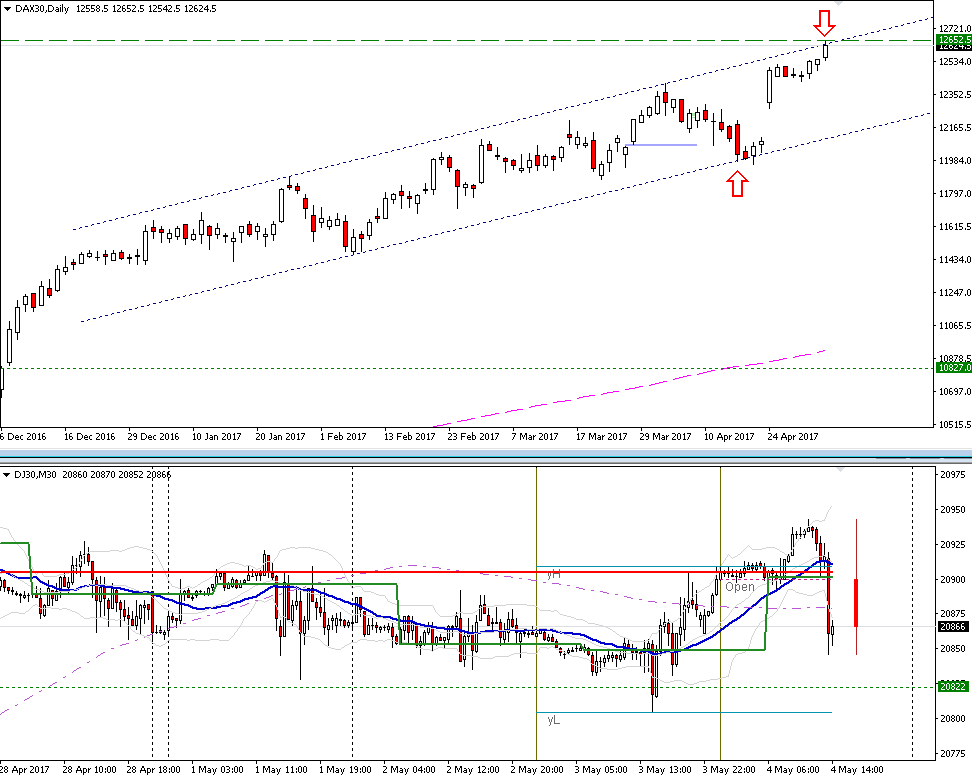972x779 pixels.
Task: Click the 20866 current price tag
Action: coord(954,627)
